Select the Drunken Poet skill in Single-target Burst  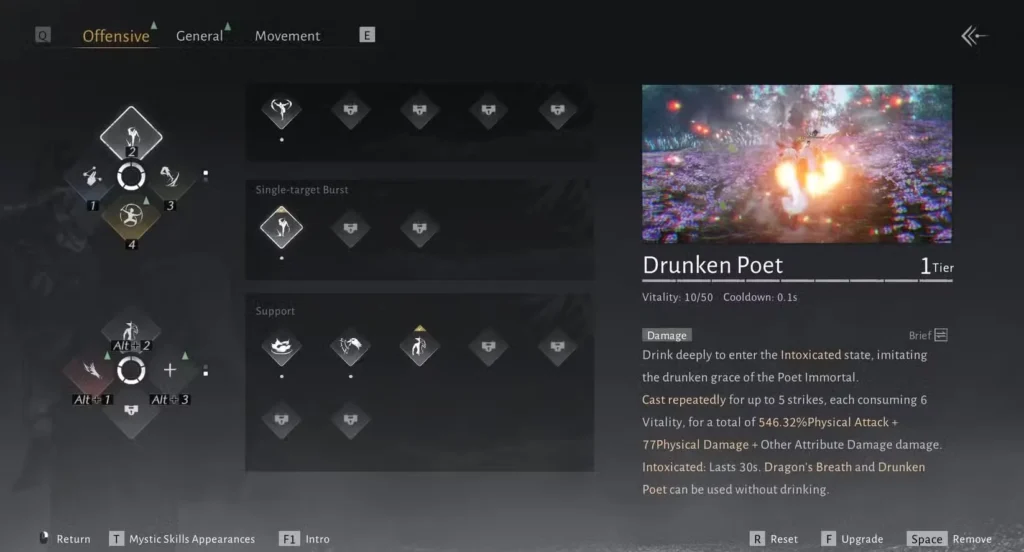[281, 228]
